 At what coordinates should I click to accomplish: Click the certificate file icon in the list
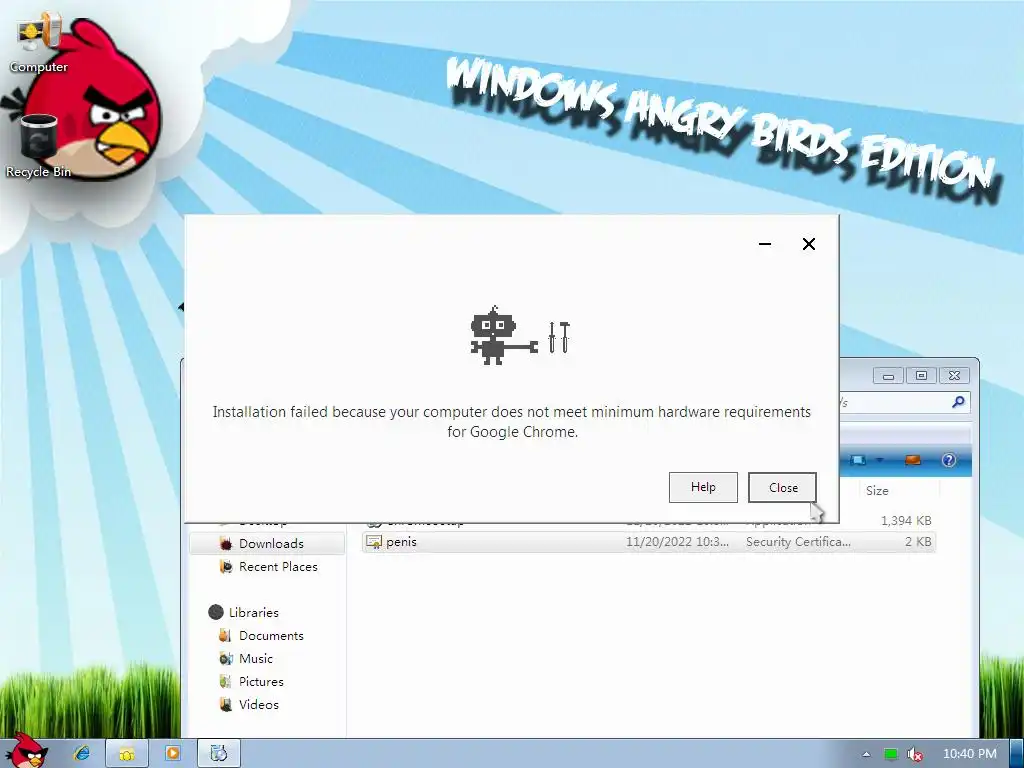[x=374, y=542]
